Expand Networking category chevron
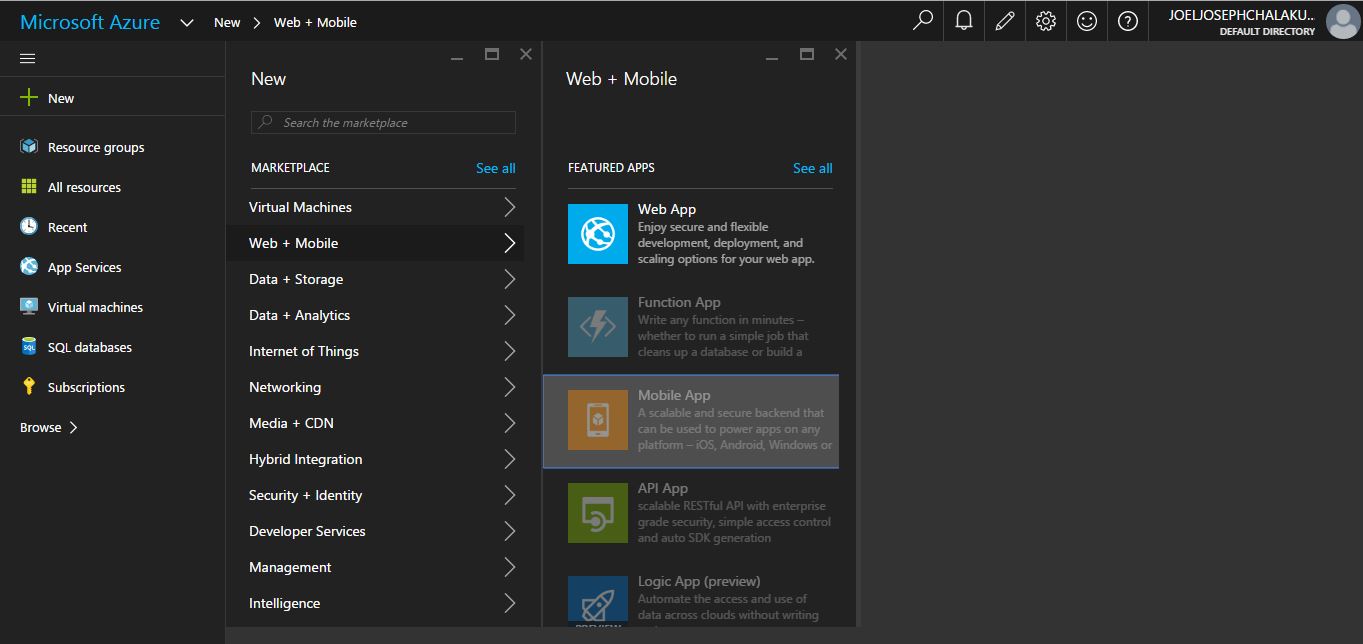 tap(510, 387)
